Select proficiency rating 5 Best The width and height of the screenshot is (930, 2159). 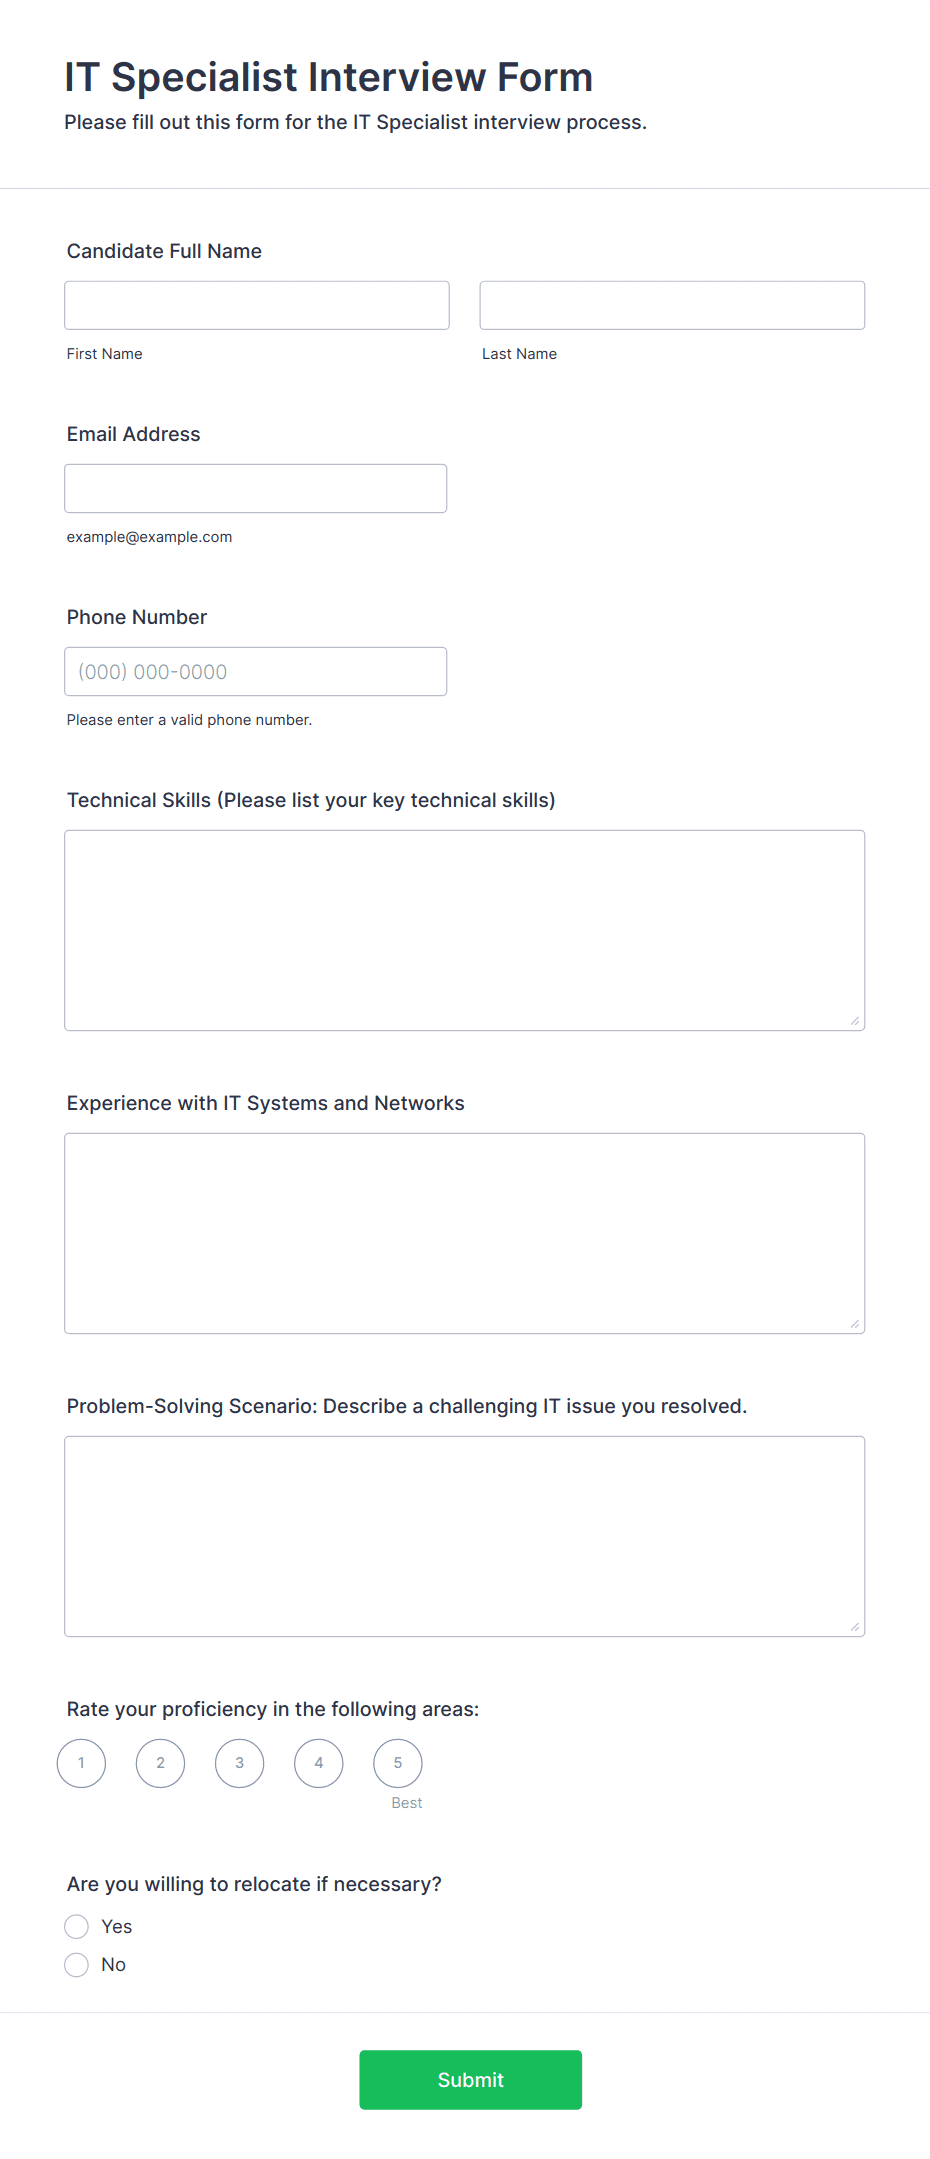point(398,1763)
